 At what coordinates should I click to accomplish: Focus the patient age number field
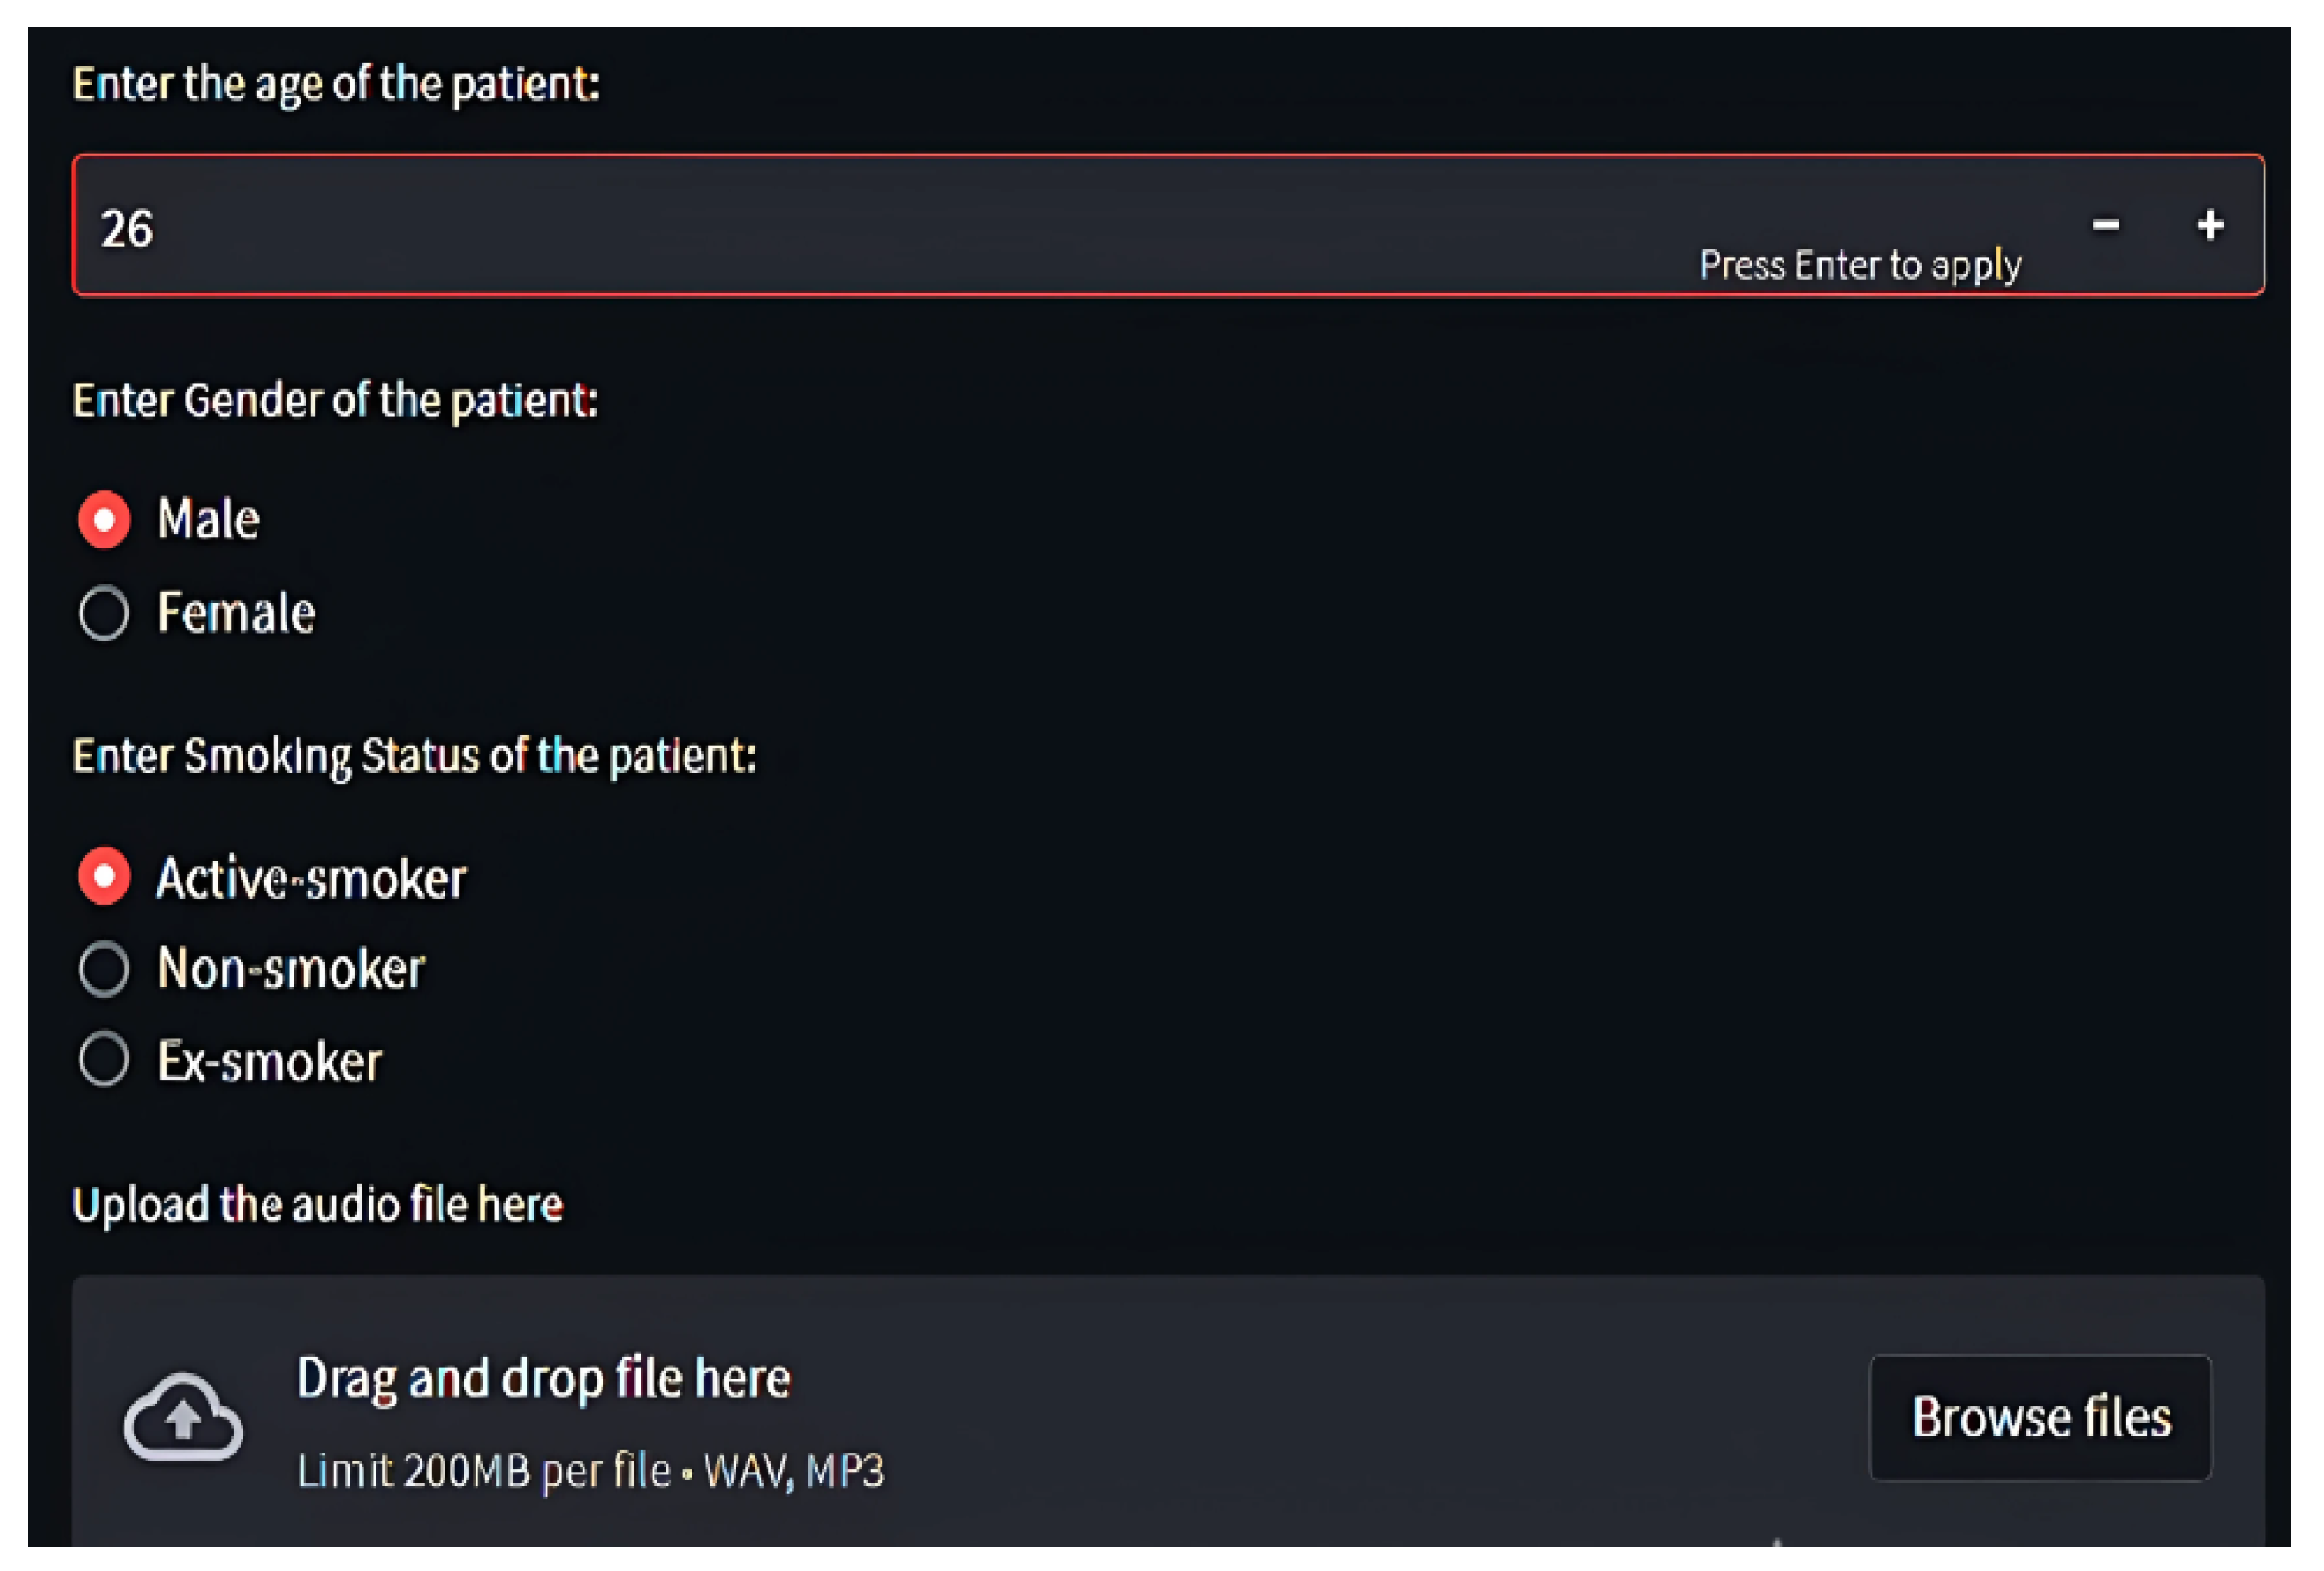pos(800,227)
